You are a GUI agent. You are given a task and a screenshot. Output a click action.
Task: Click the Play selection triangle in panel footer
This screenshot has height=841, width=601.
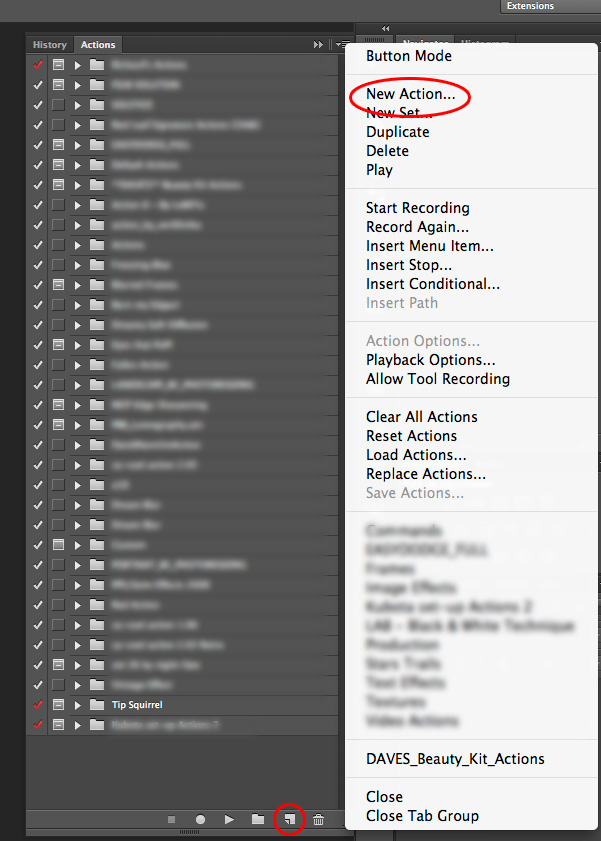[229, 819]
